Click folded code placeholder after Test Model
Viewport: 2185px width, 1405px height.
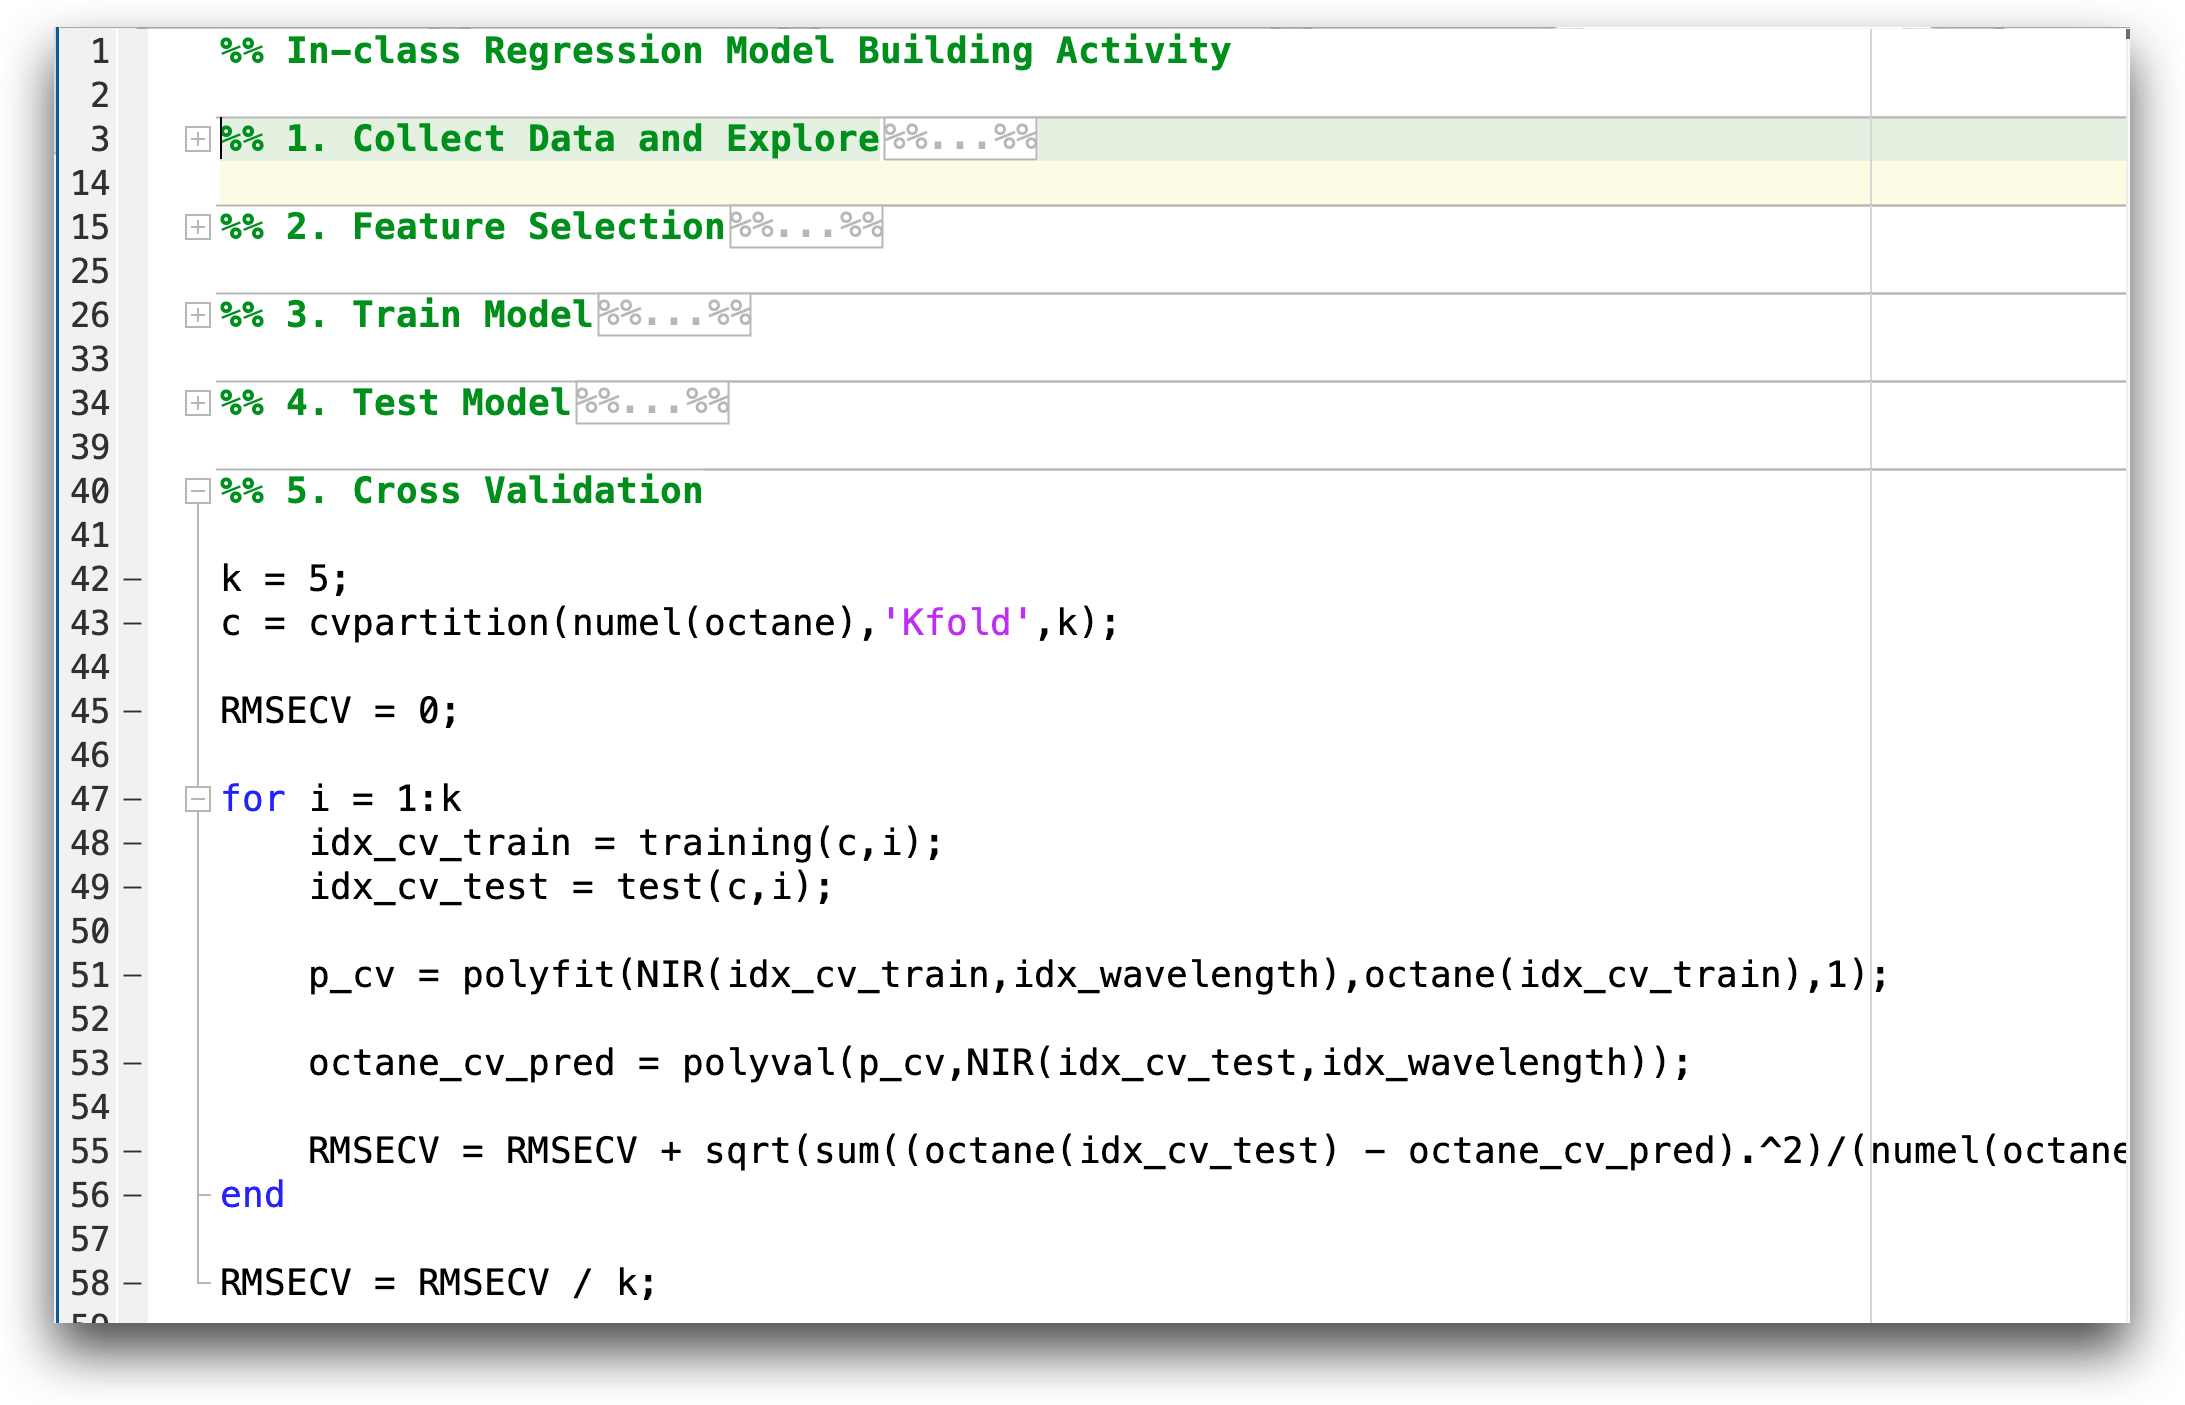[652, 403]
